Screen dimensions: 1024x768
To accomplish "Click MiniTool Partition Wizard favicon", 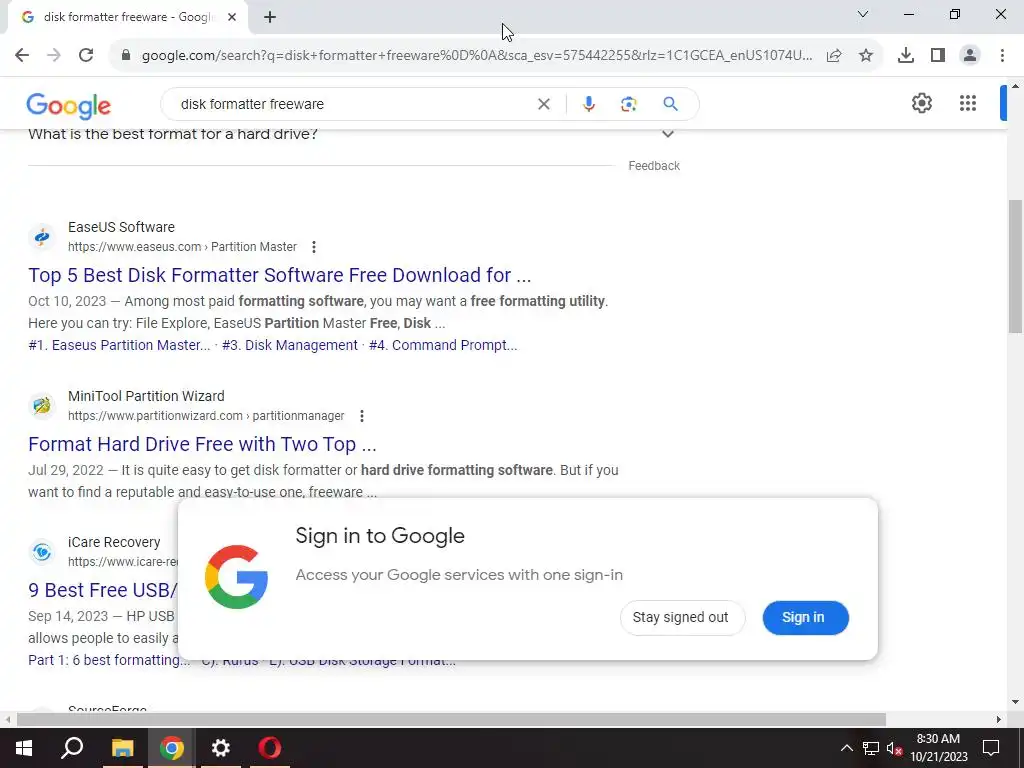I will [42, 406].
